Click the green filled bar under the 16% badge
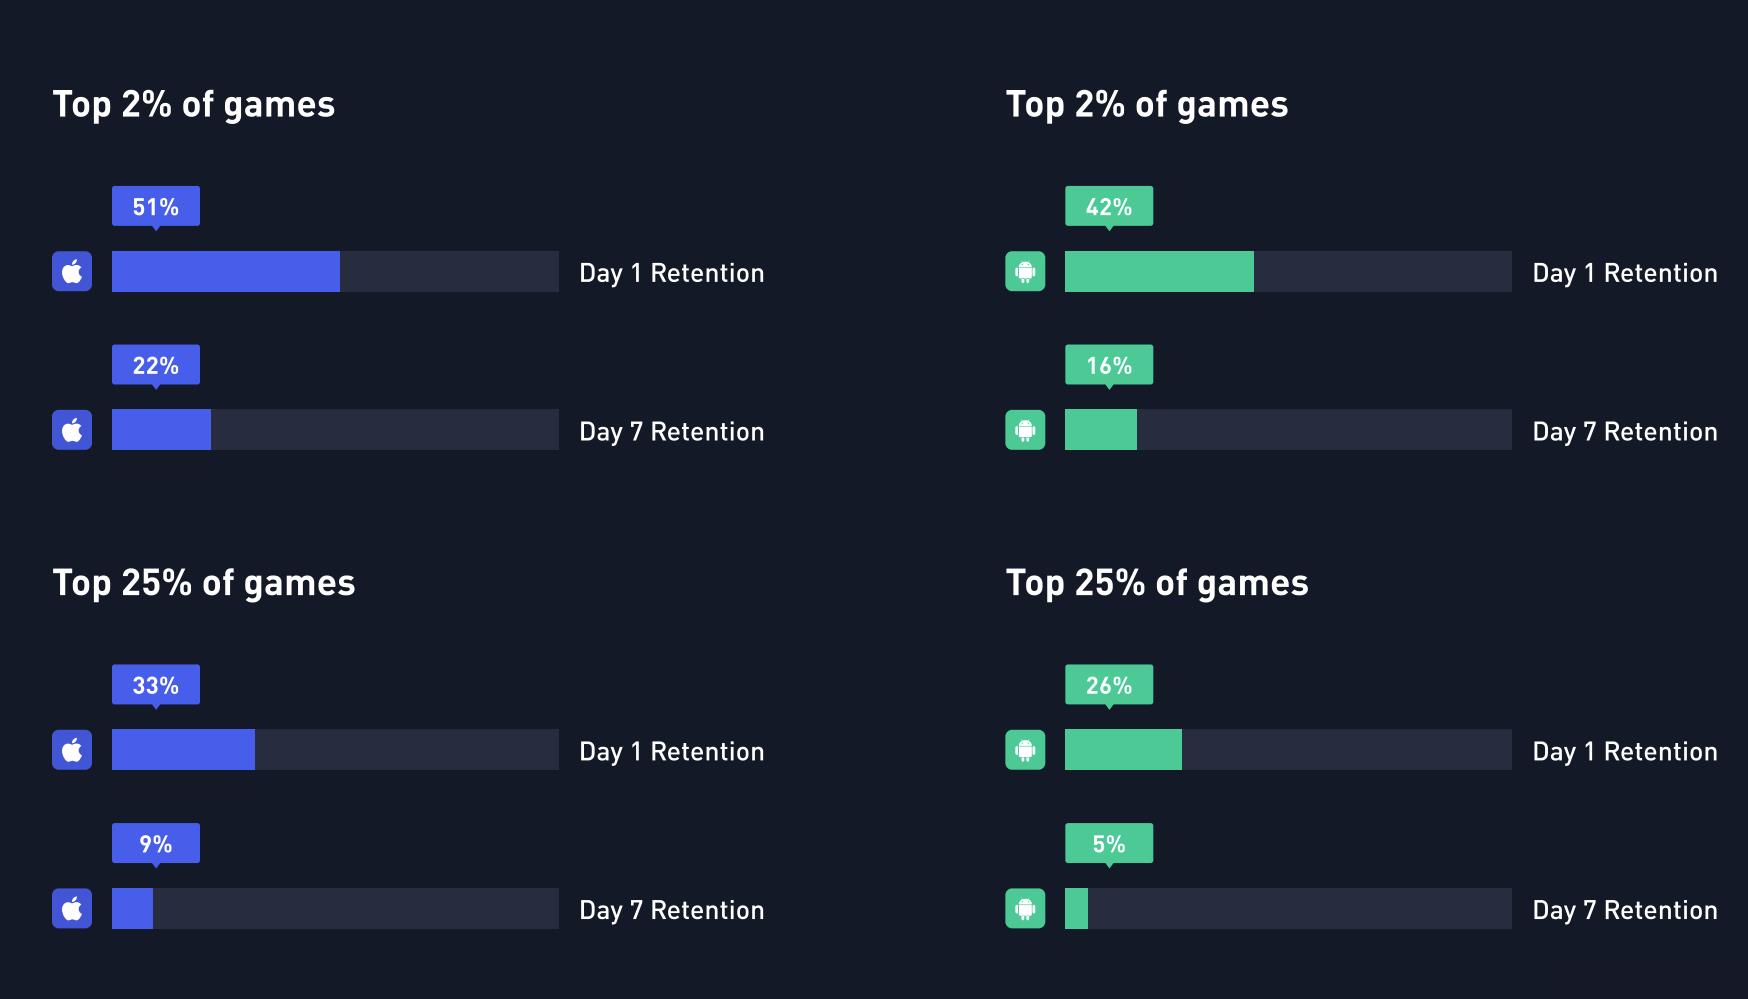The image size is (1748, 999). pos(1101,430)
